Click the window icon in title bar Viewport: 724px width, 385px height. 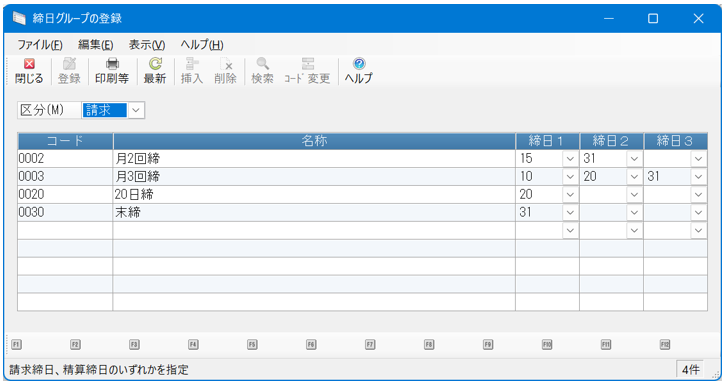(19, 18)
